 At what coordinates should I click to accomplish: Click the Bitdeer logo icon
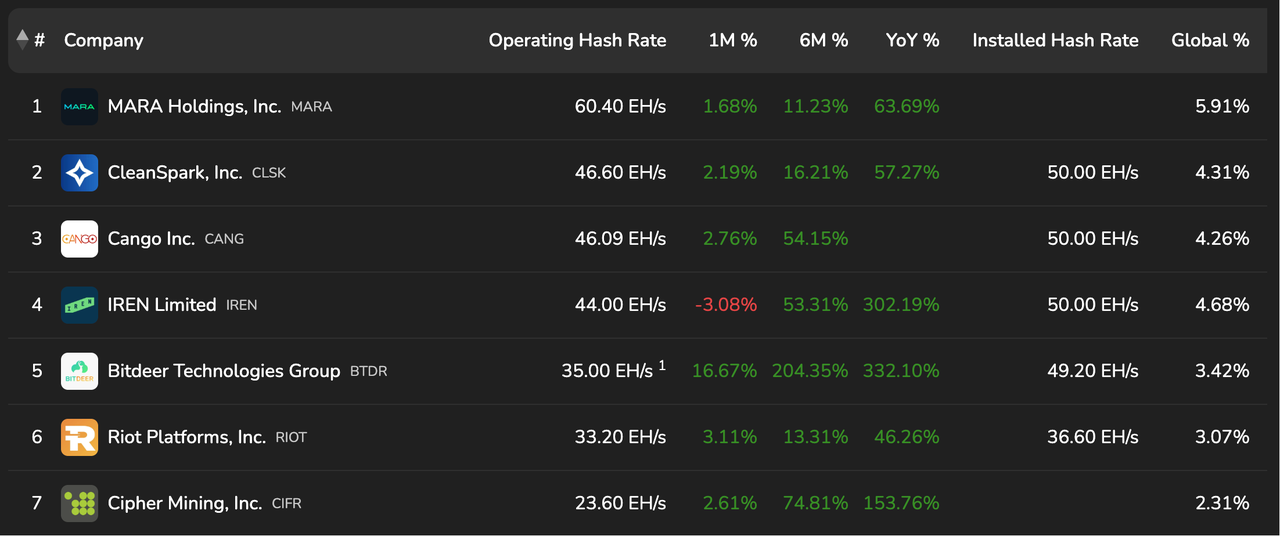pyautogui.click(x=79, y=371)
